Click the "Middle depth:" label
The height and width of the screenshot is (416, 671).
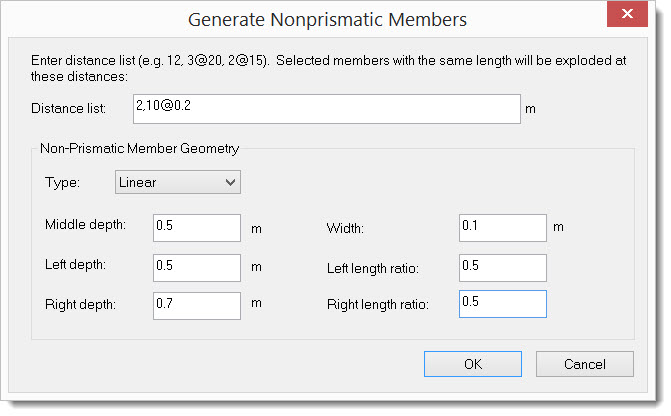click(85, 224)
